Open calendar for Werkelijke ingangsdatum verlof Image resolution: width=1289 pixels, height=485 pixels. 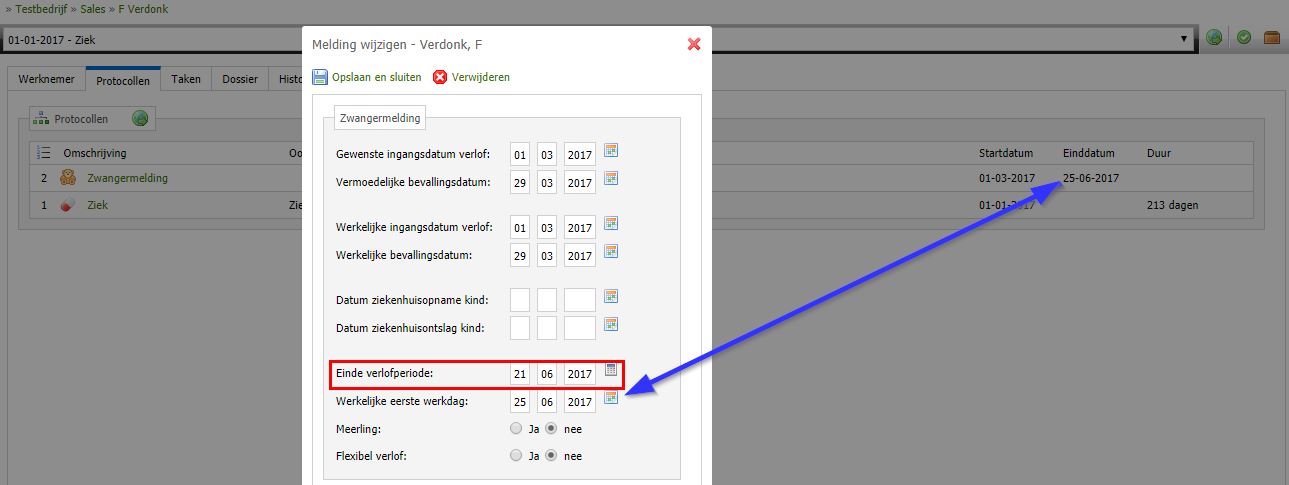(x=611, y=224)
